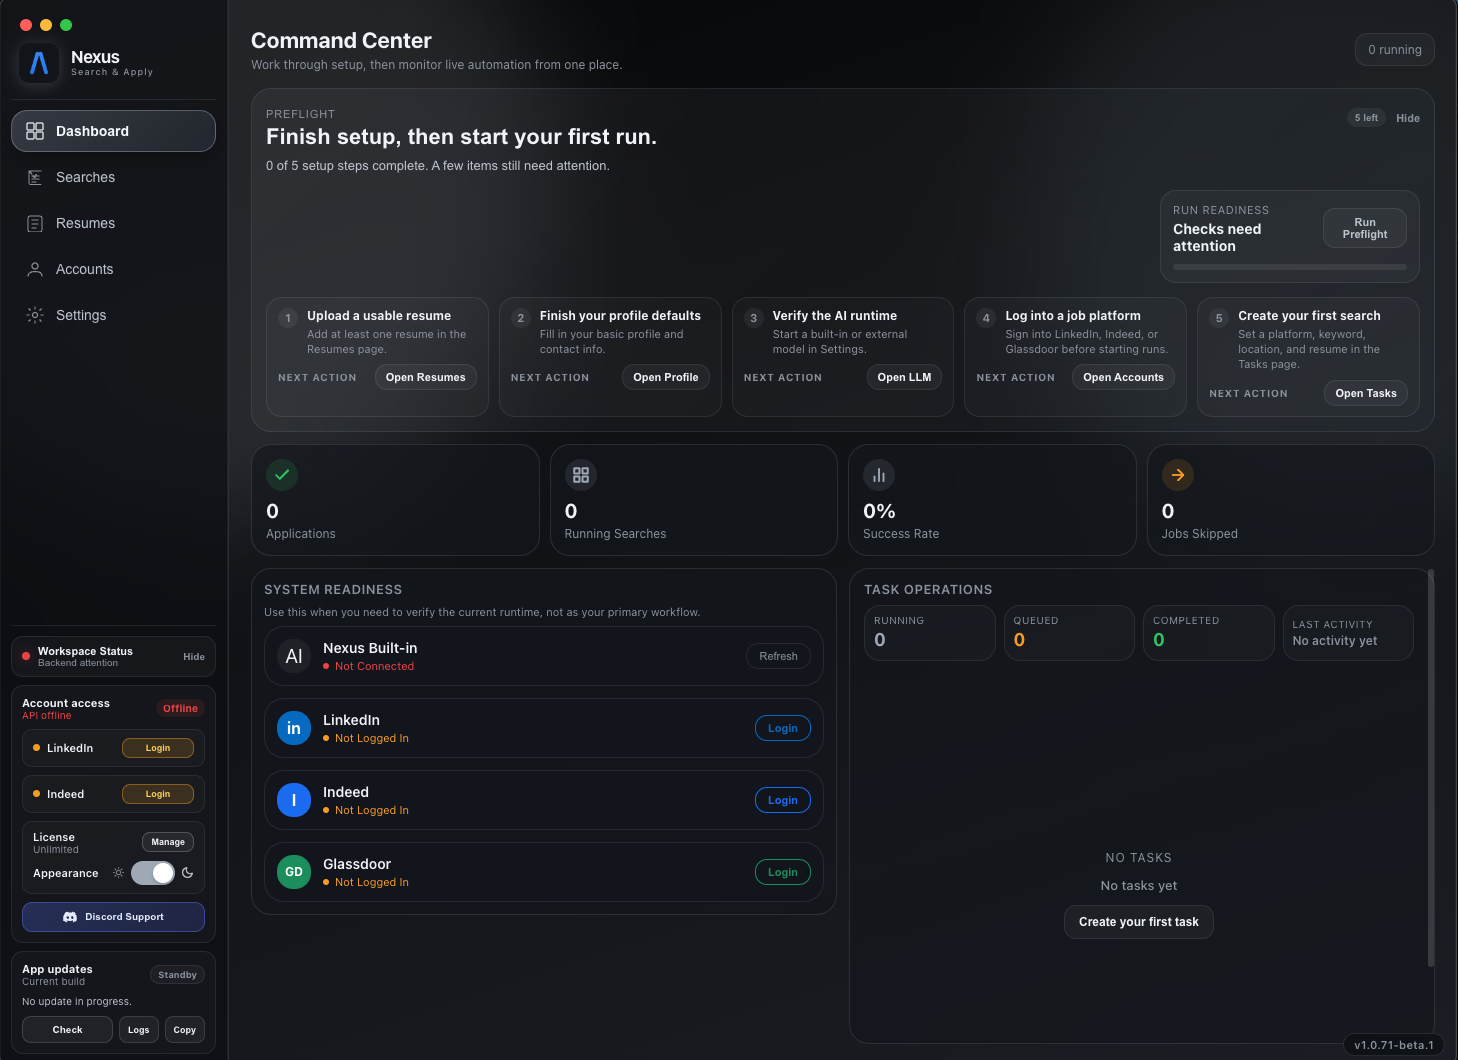Click the Nexus app logo

(x=38, y=64)
